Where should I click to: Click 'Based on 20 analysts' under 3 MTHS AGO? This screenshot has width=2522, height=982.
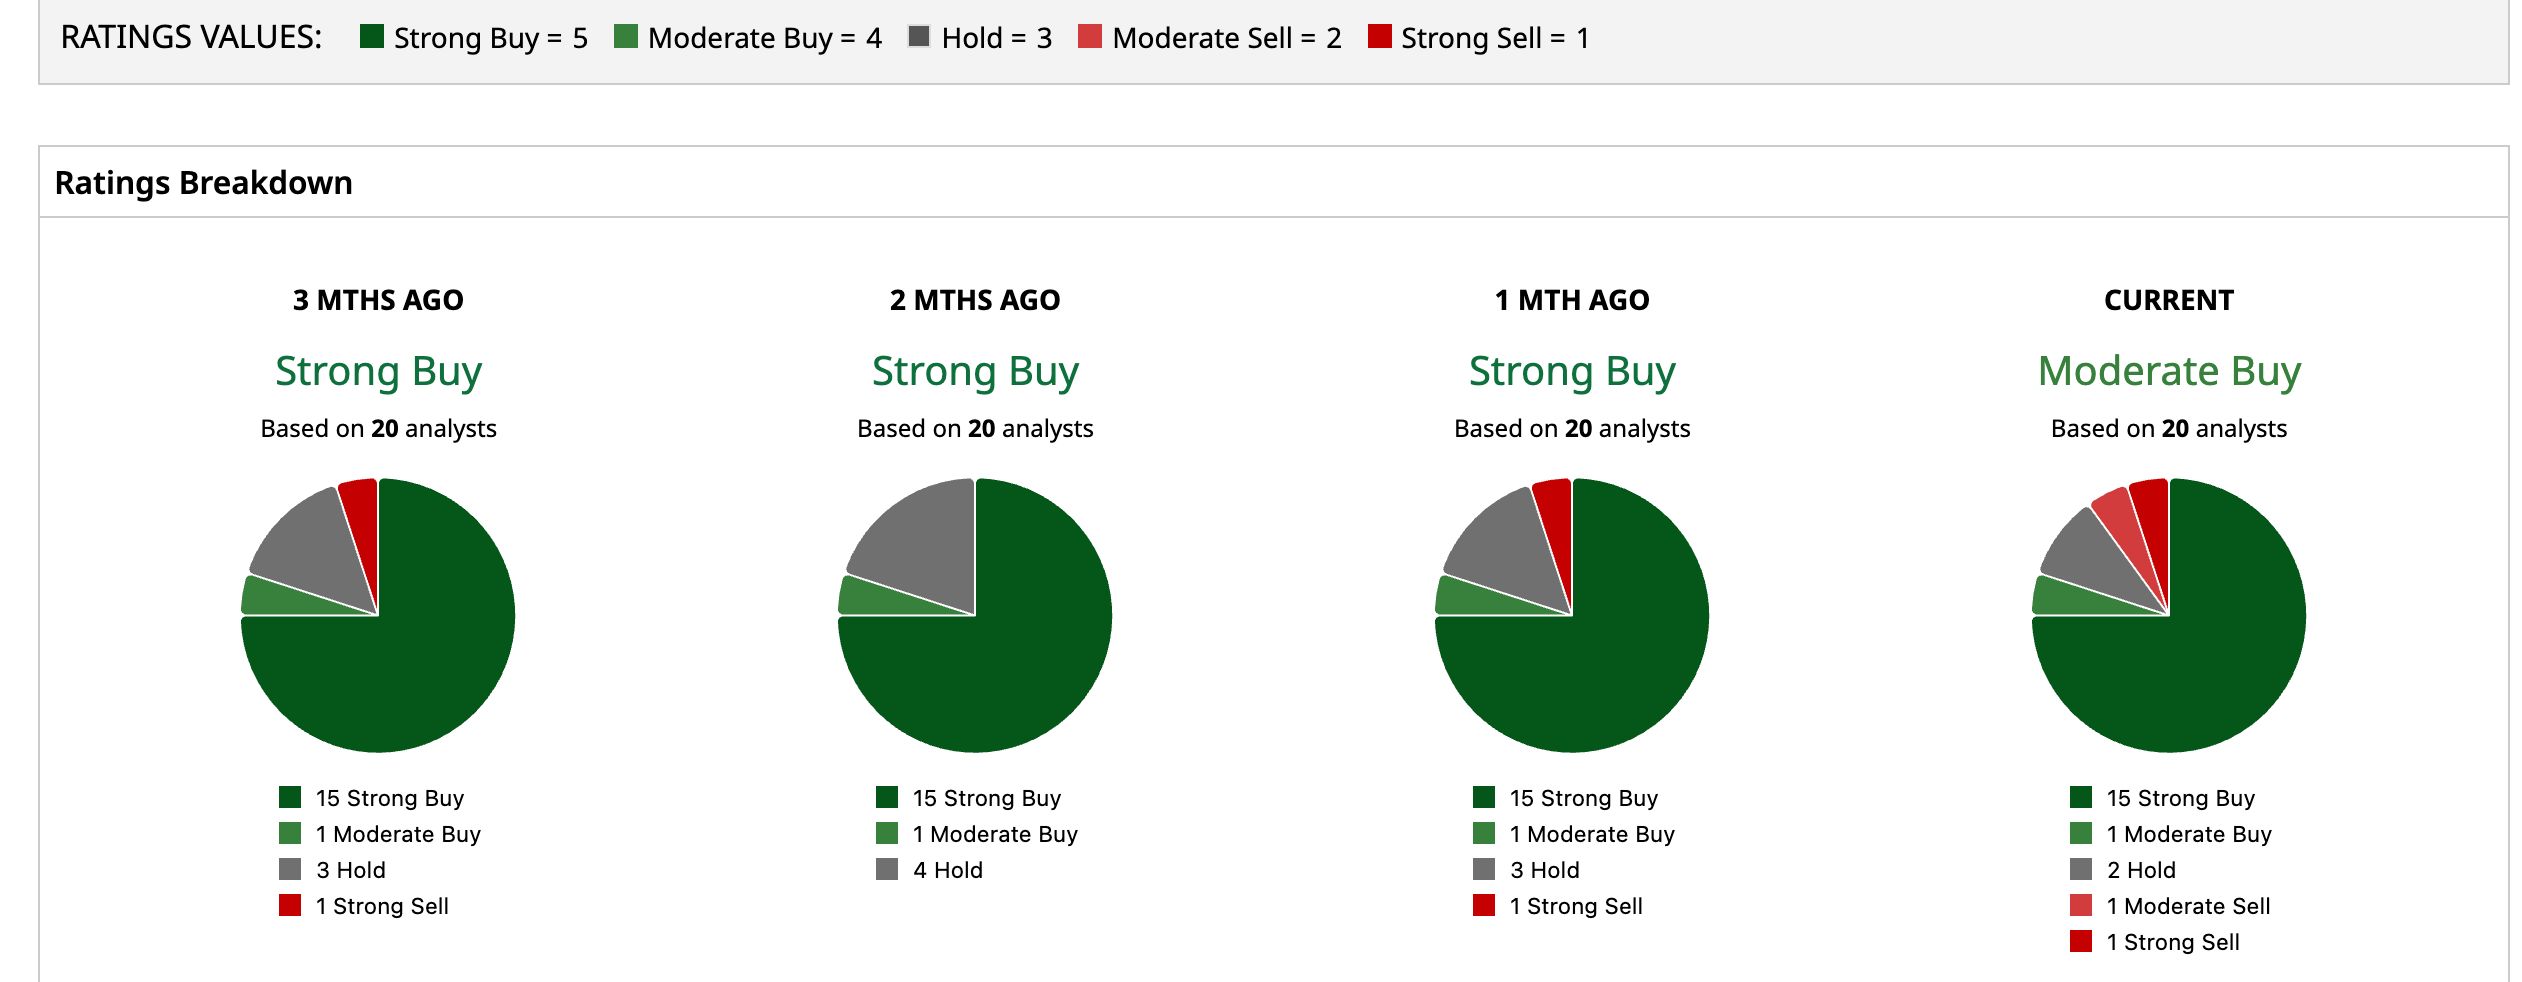(x=378, y=429)
